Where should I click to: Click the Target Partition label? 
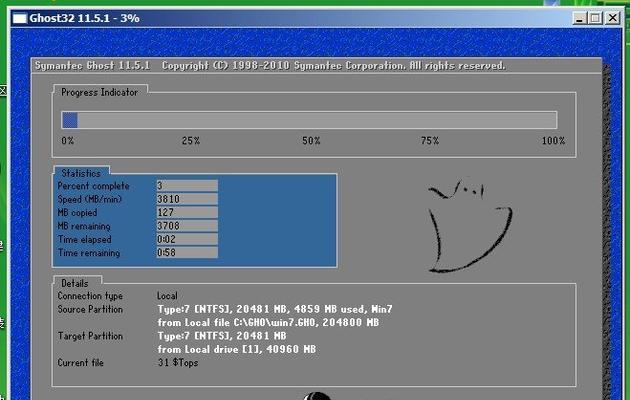pyautogui.click(x=90, y=336)
